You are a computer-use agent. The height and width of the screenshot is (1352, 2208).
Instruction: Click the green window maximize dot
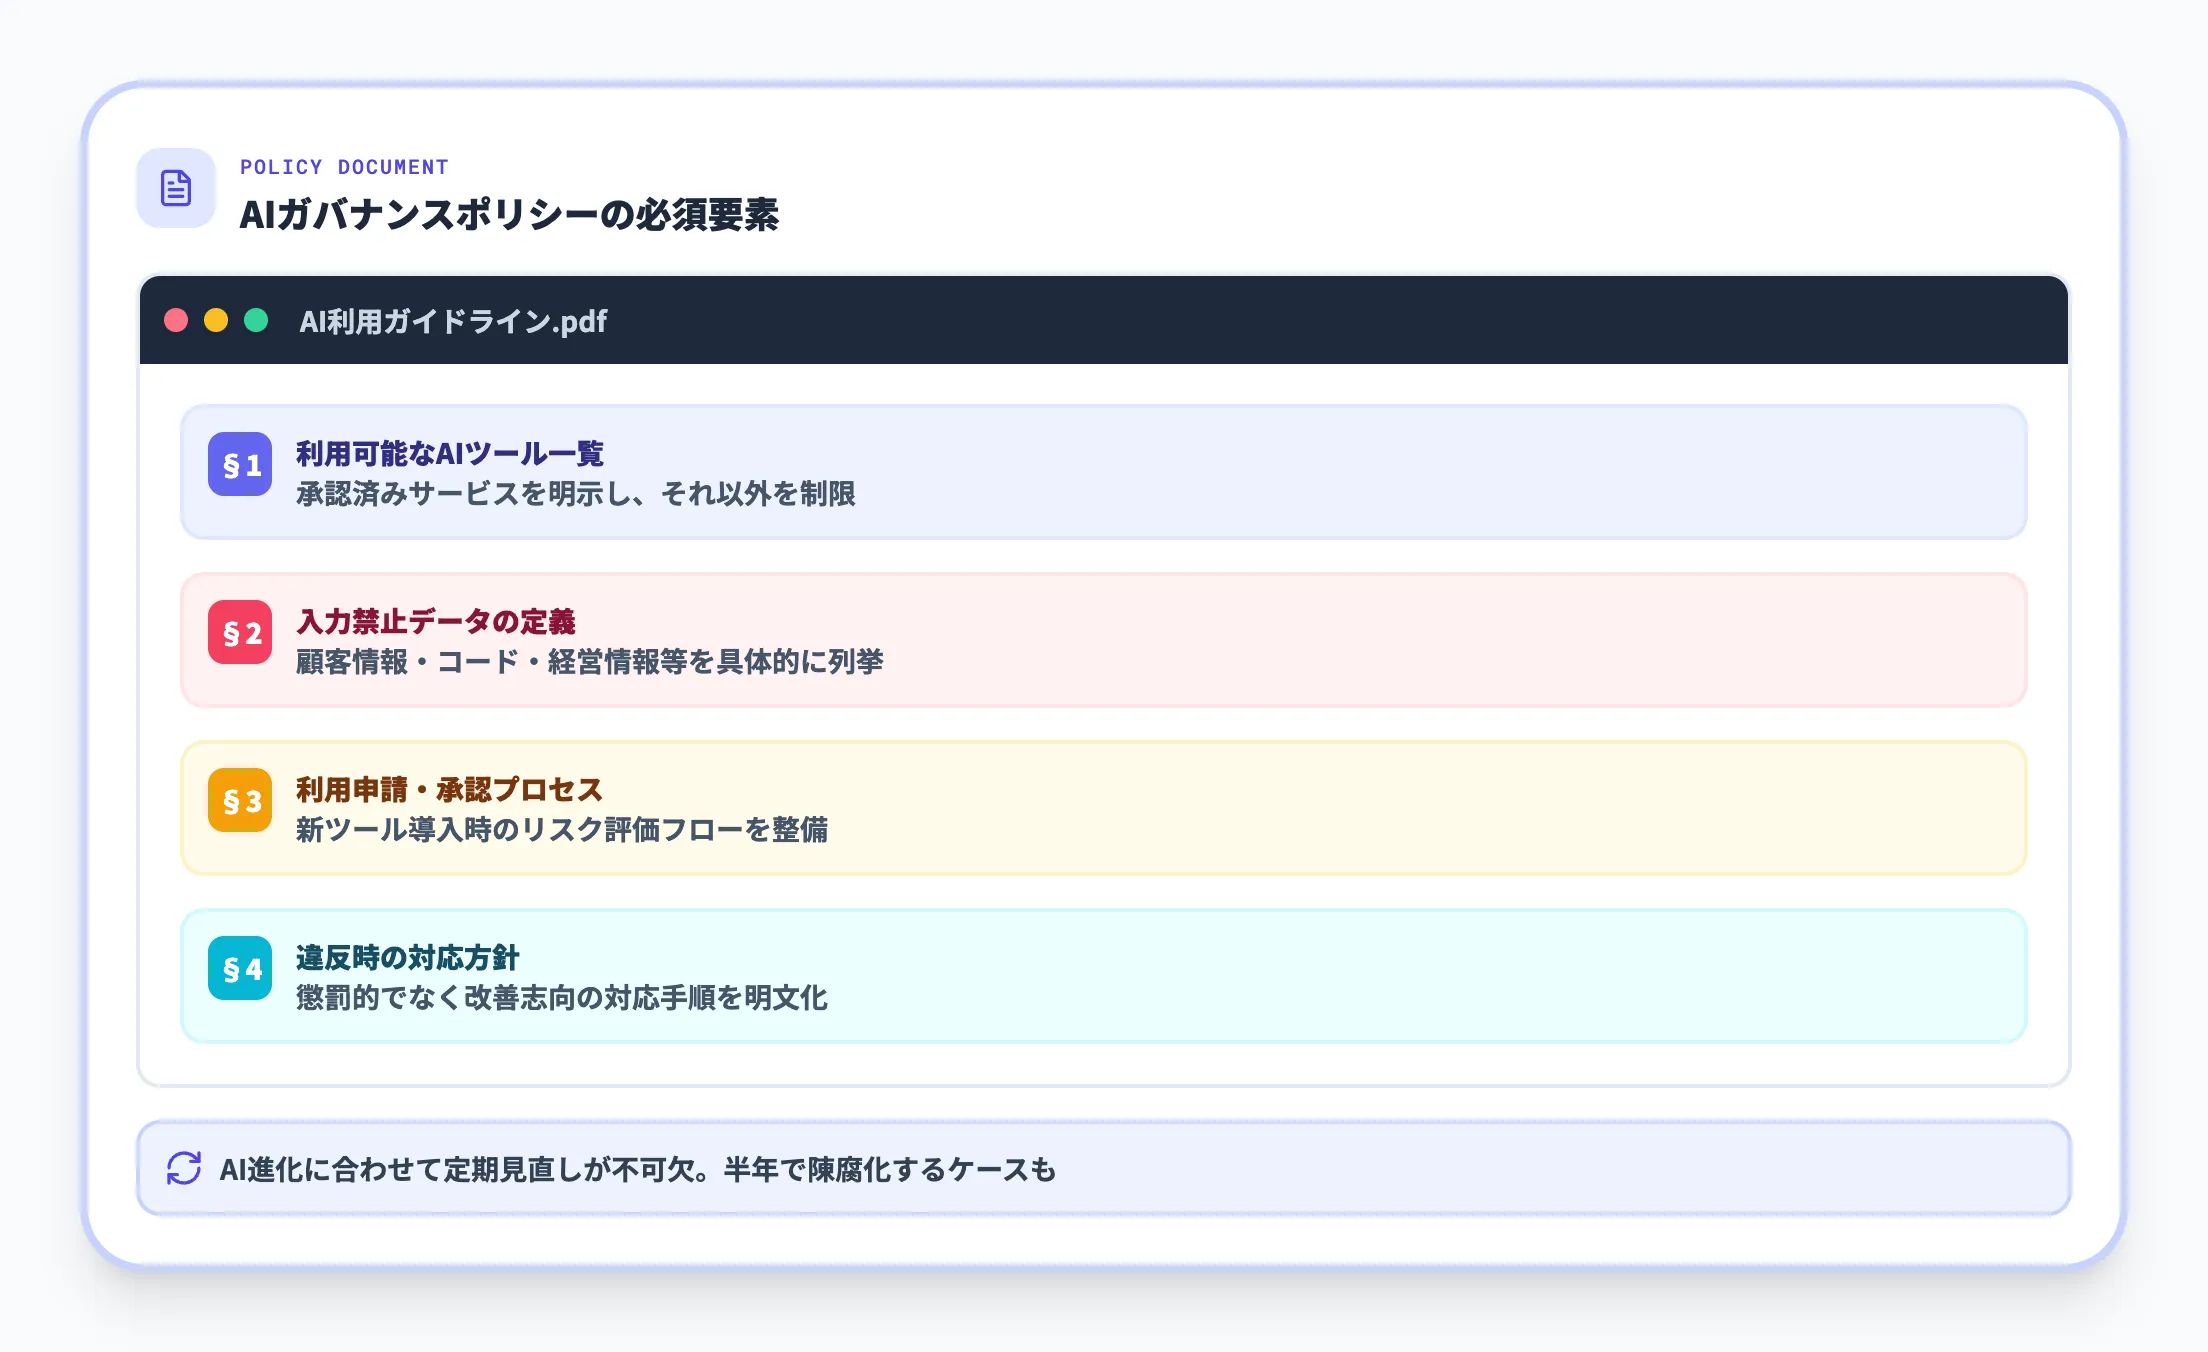(x=256, y=320)
